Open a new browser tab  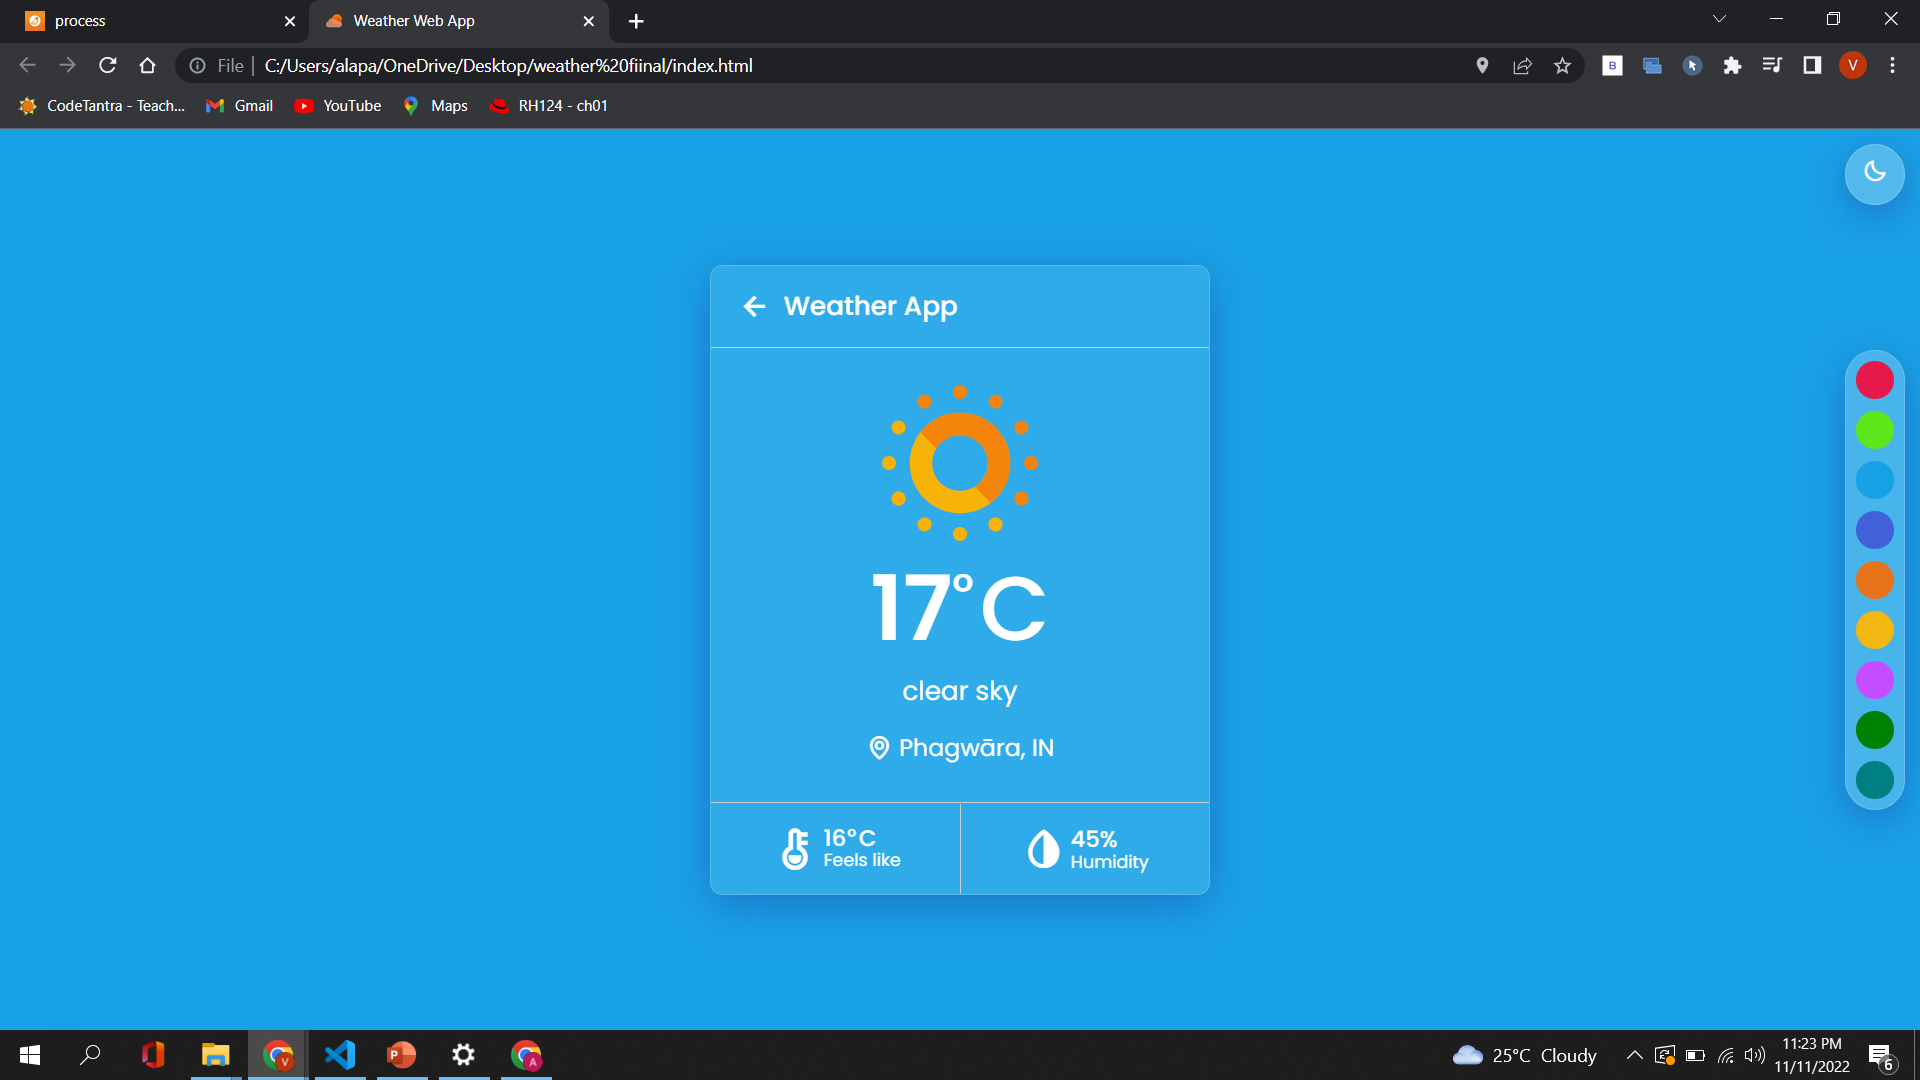click(636, 21)
